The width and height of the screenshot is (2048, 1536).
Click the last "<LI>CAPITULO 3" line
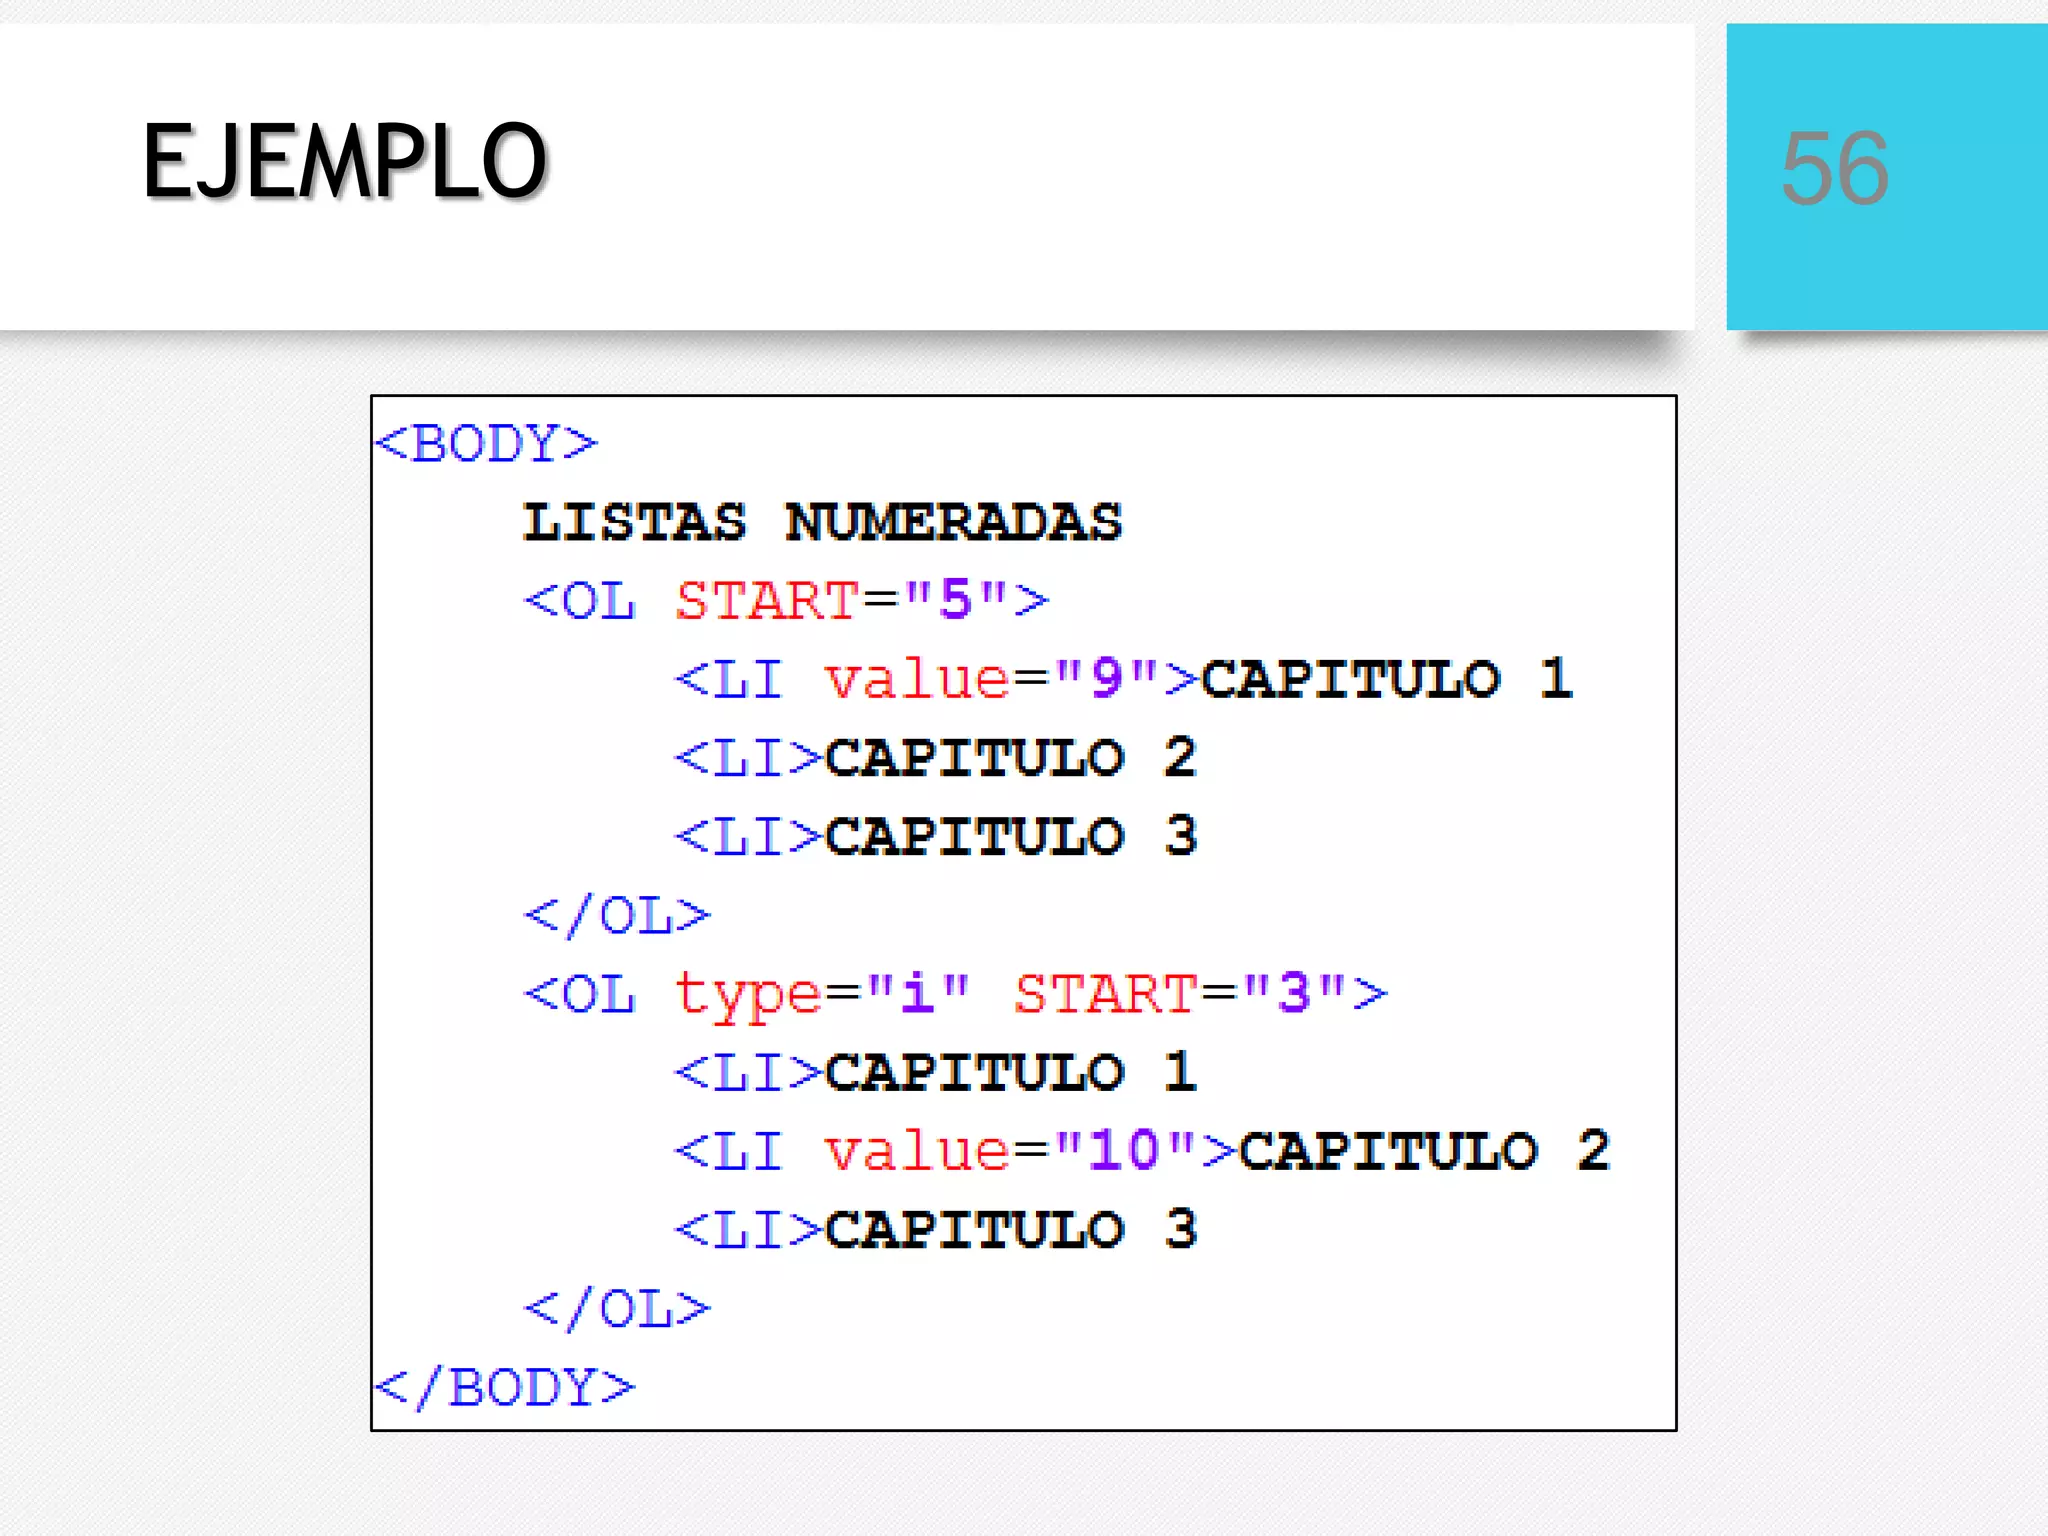click(x=936, y=1229)
